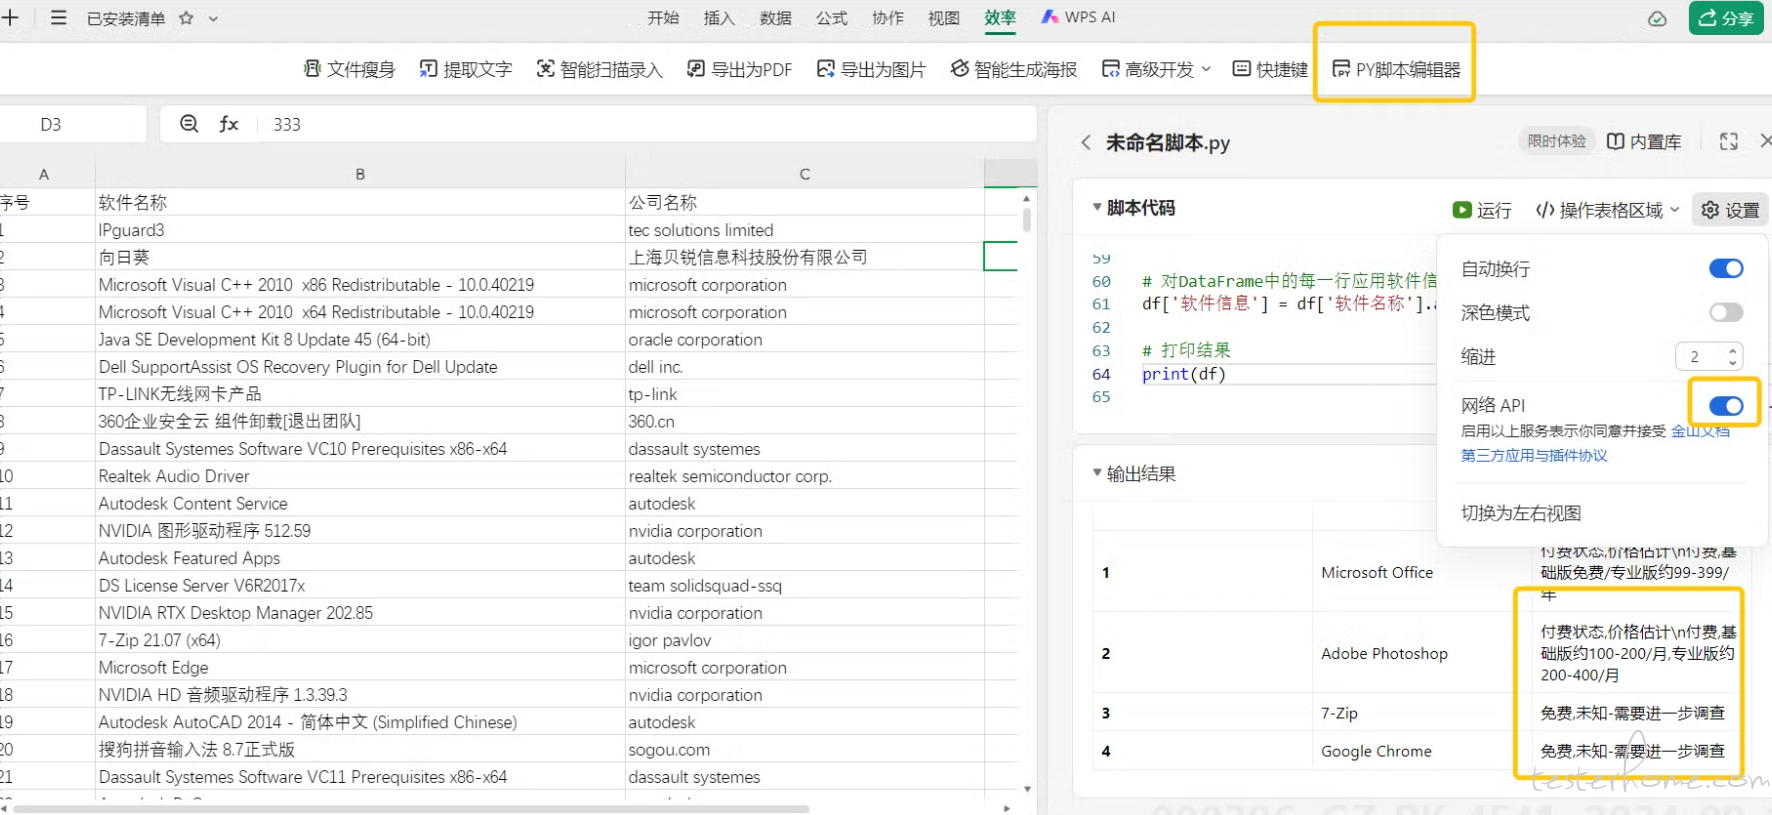The height and width of the screenshot is (815, 1772).
Task: Click code line print(df)
Action: tap(1184, 374)
